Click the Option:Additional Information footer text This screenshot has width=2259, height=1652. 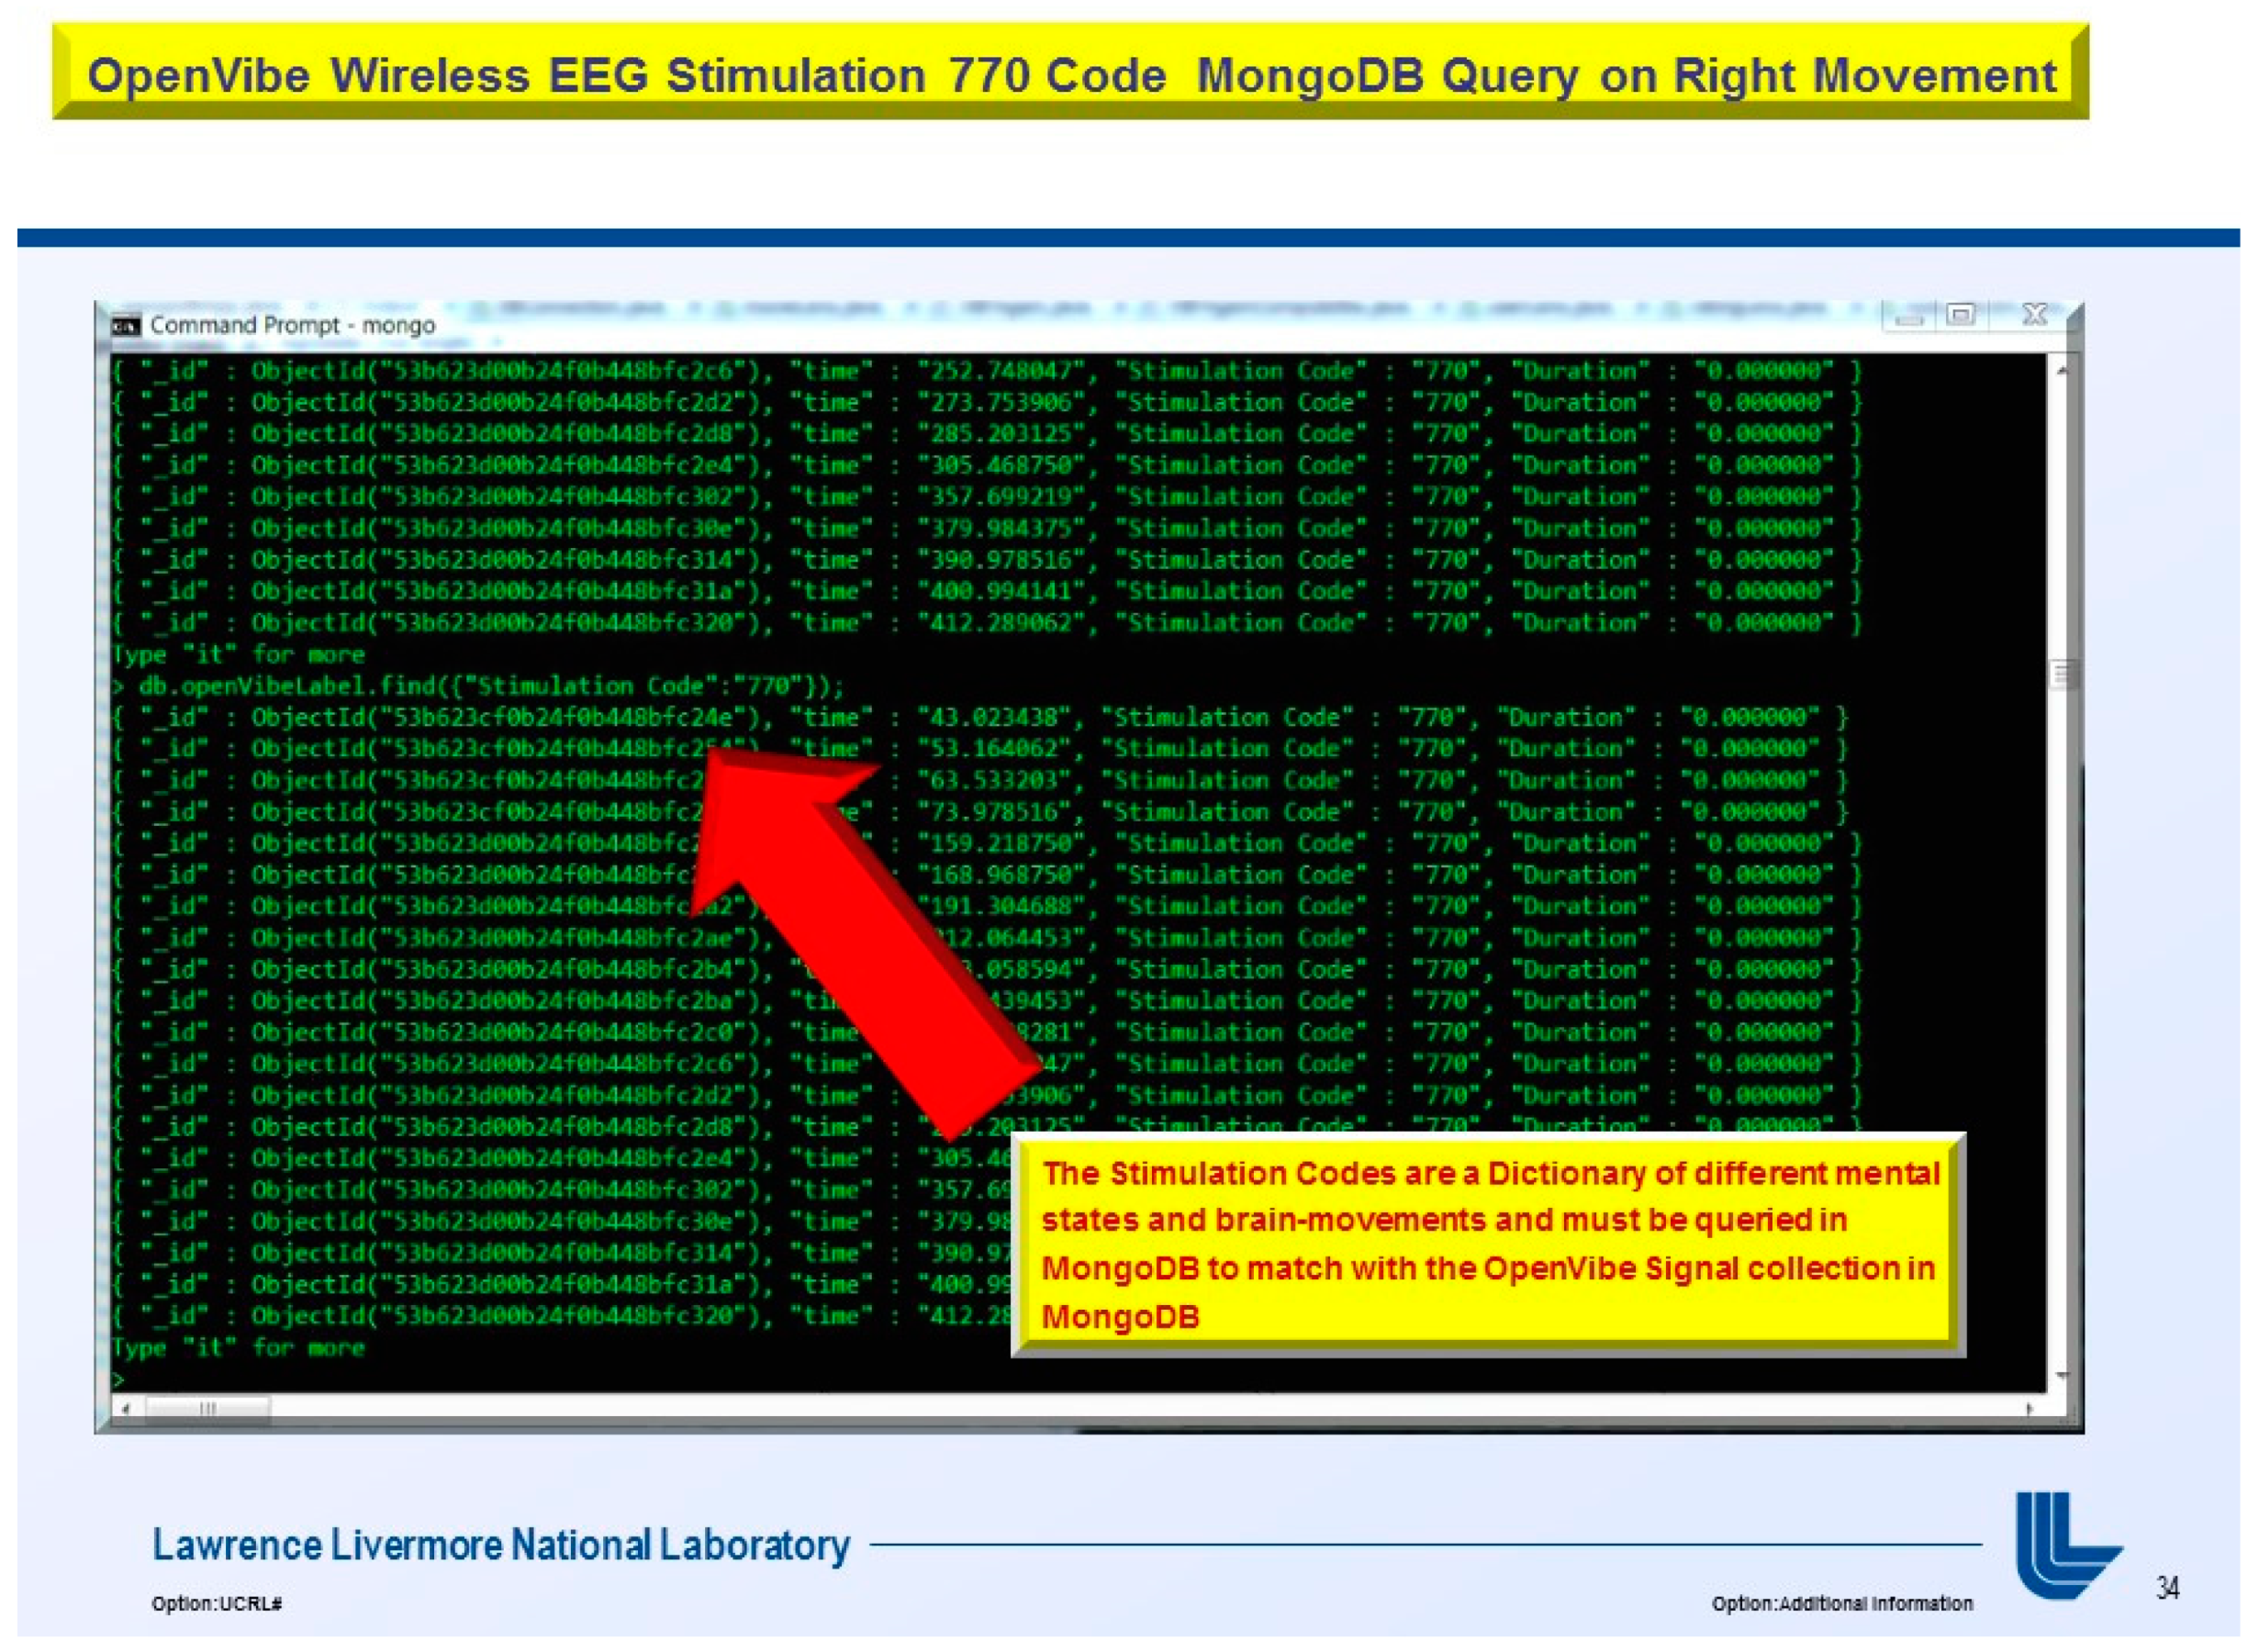point(1841,1603)
